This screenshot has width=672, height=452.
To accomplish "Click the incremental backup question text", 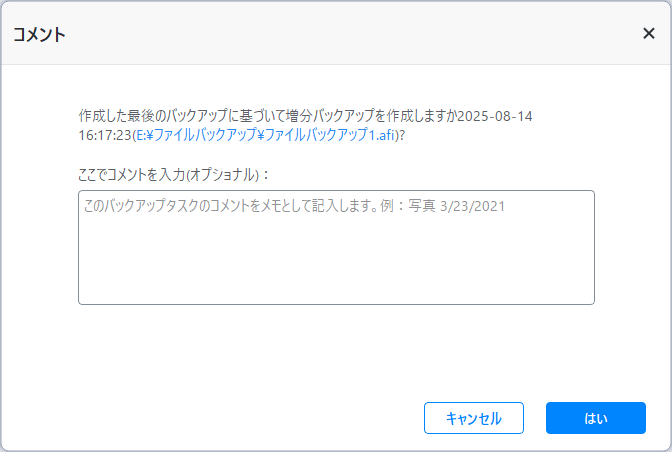I will coord(267,116).
